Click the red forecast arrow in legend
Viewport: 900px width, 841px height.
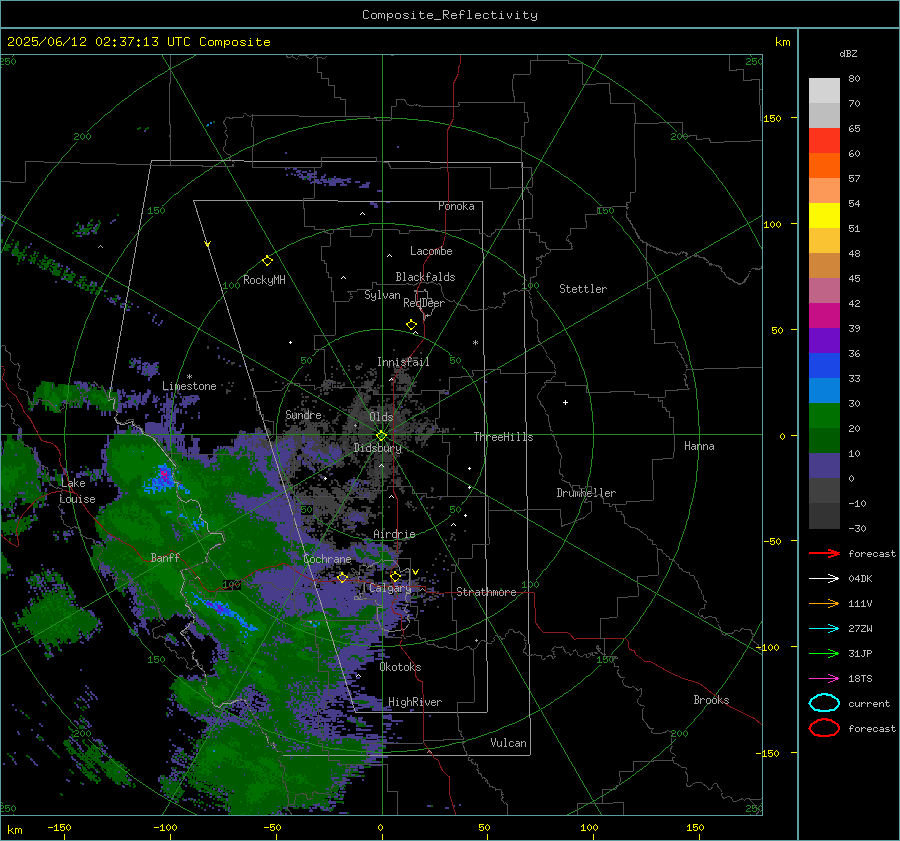click(x=824, y=553)
